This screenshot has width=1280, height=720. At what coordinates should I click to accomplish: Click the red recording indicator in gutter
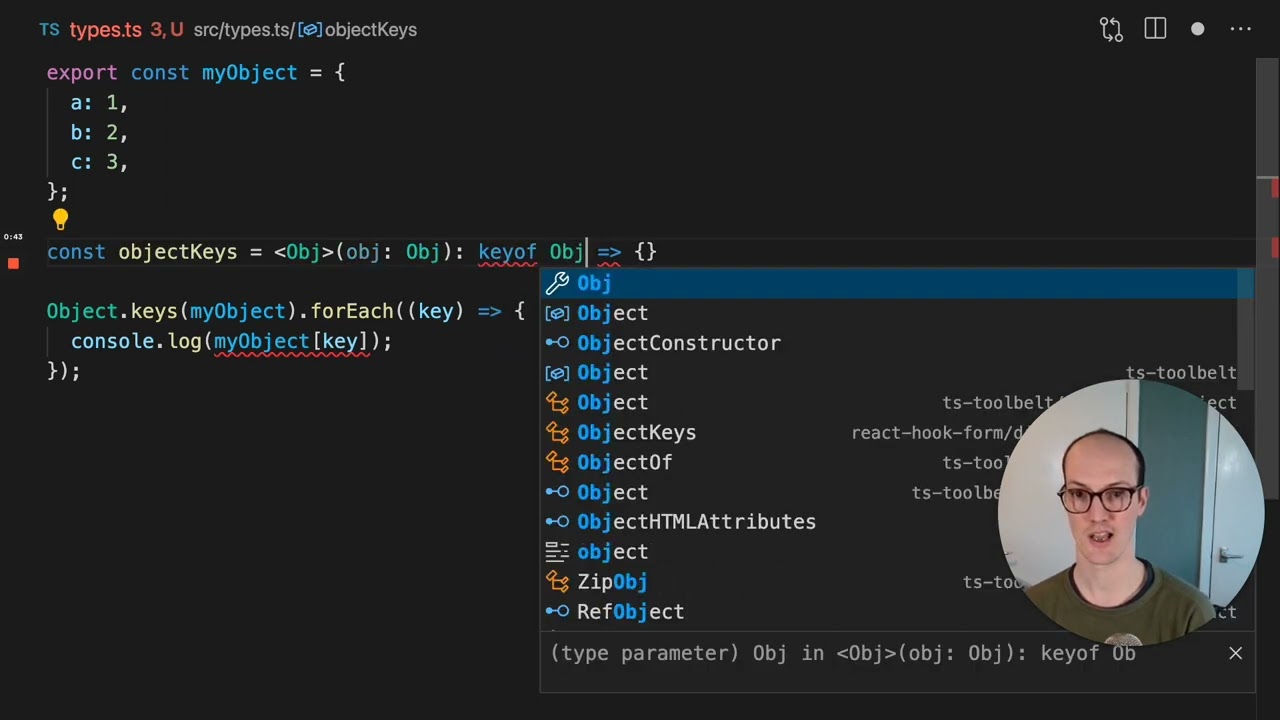13,263
